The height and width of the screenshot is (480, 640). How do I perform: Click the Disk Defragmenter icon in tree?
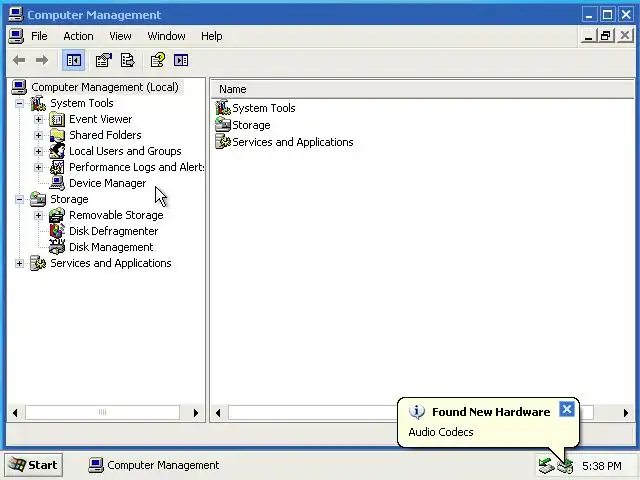click(57, 231)
